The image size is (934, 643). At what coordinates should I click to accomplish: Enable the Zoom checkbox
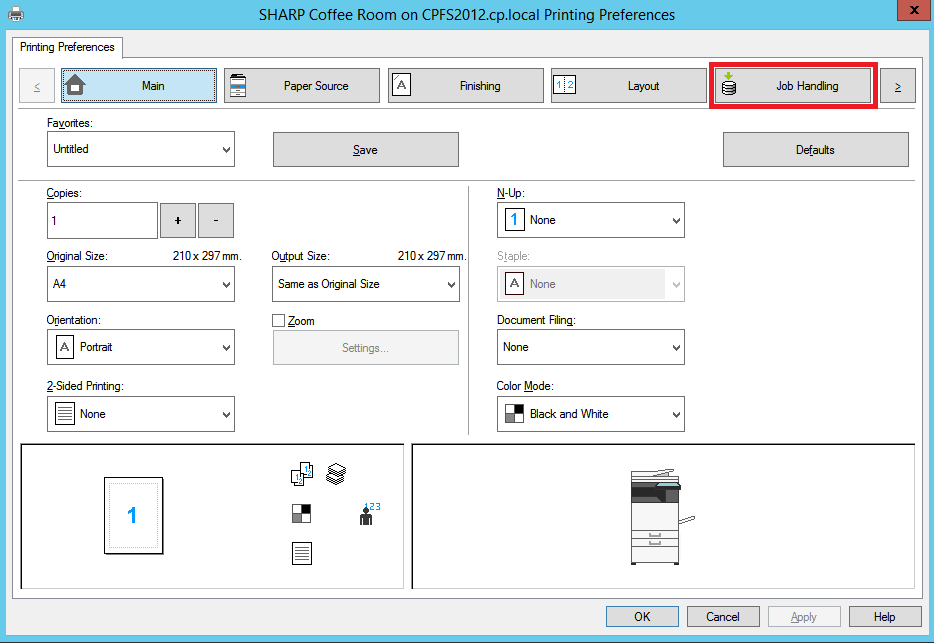pyautogui.click(x=278, y=321)
